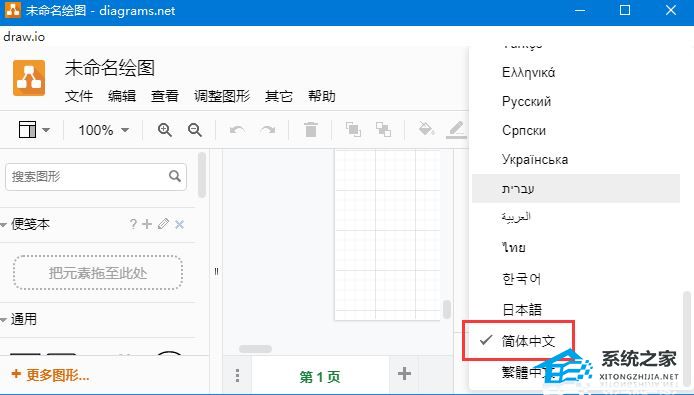The height and width of the screenshot is (395, 694).
Task: Open the view panels layout dropdown
Action: coord(34,130)
